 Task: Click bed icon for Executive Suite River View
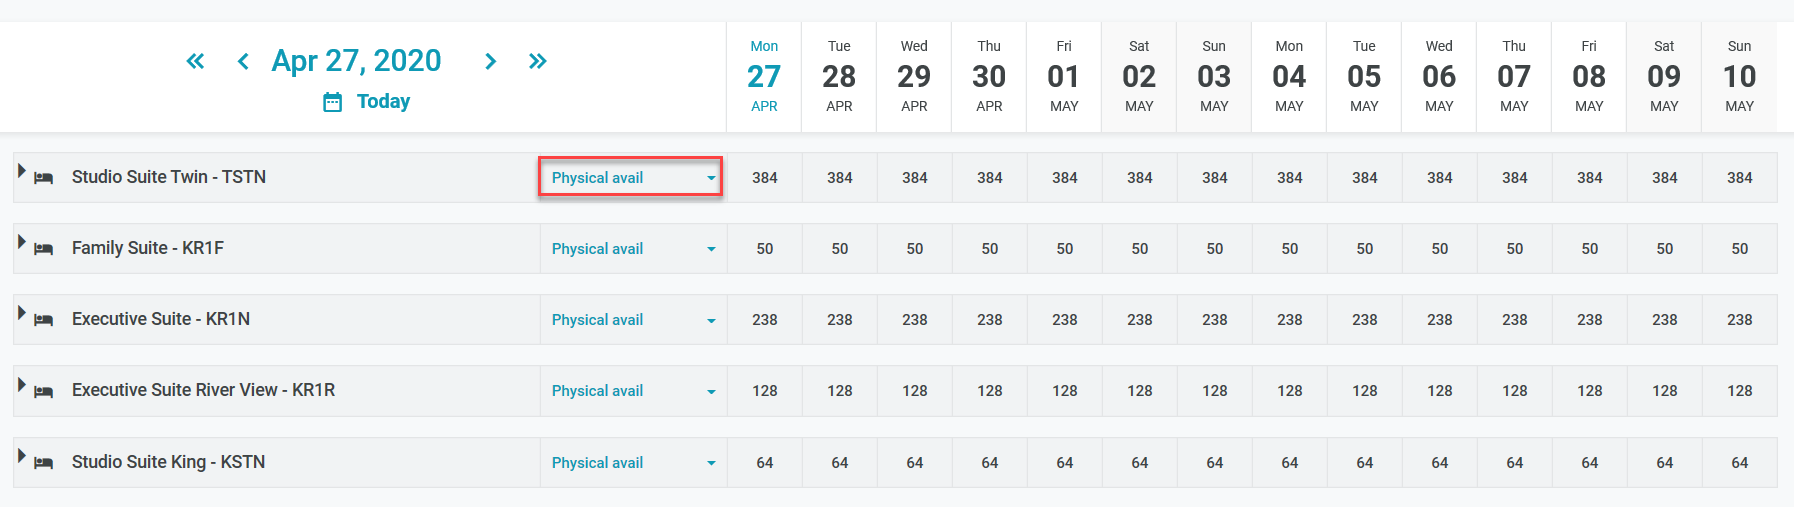coord(44,391)
